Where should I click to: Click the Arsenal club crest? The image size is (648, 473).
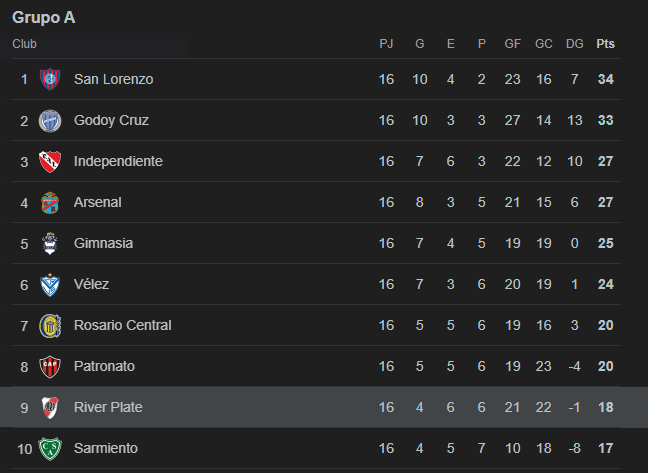[50, 202]
